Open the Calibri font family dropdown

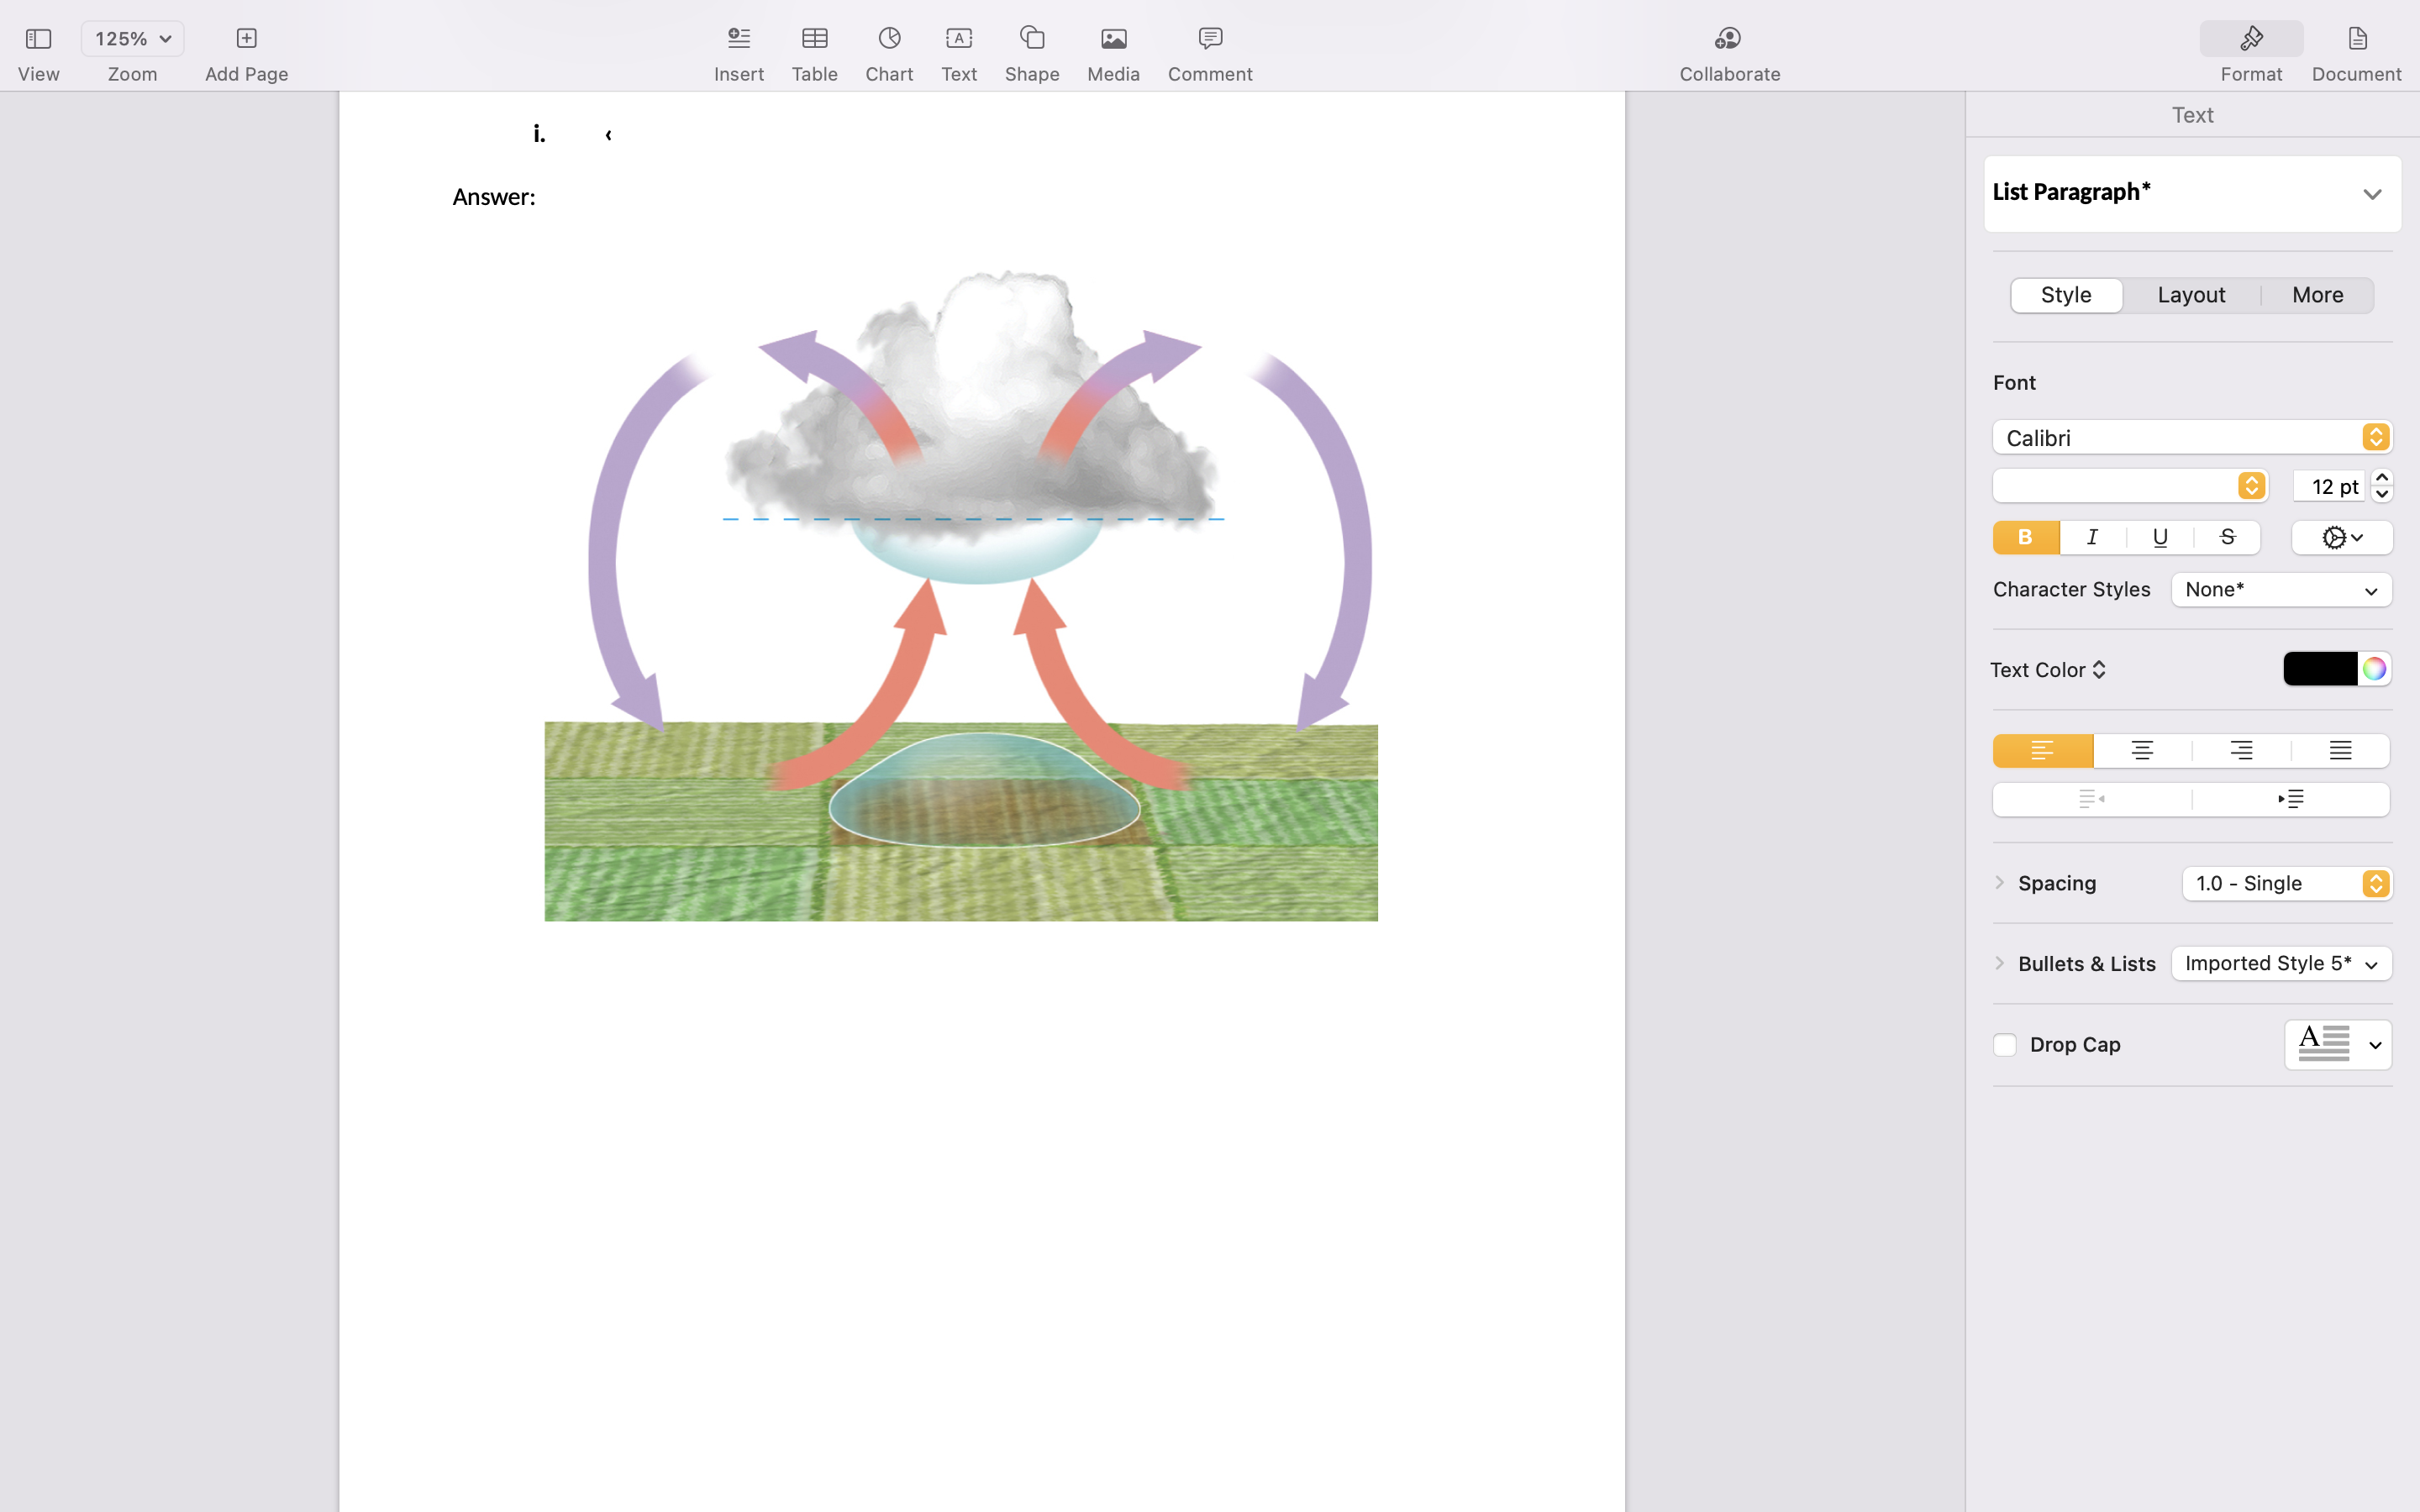tap(2192, 437)
